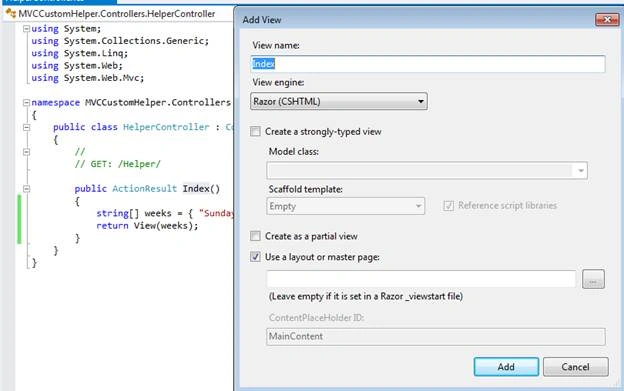Open the Scaffold template Empty dropdown
This screenshot has width=624, height=391.
(x=345, y=206)
